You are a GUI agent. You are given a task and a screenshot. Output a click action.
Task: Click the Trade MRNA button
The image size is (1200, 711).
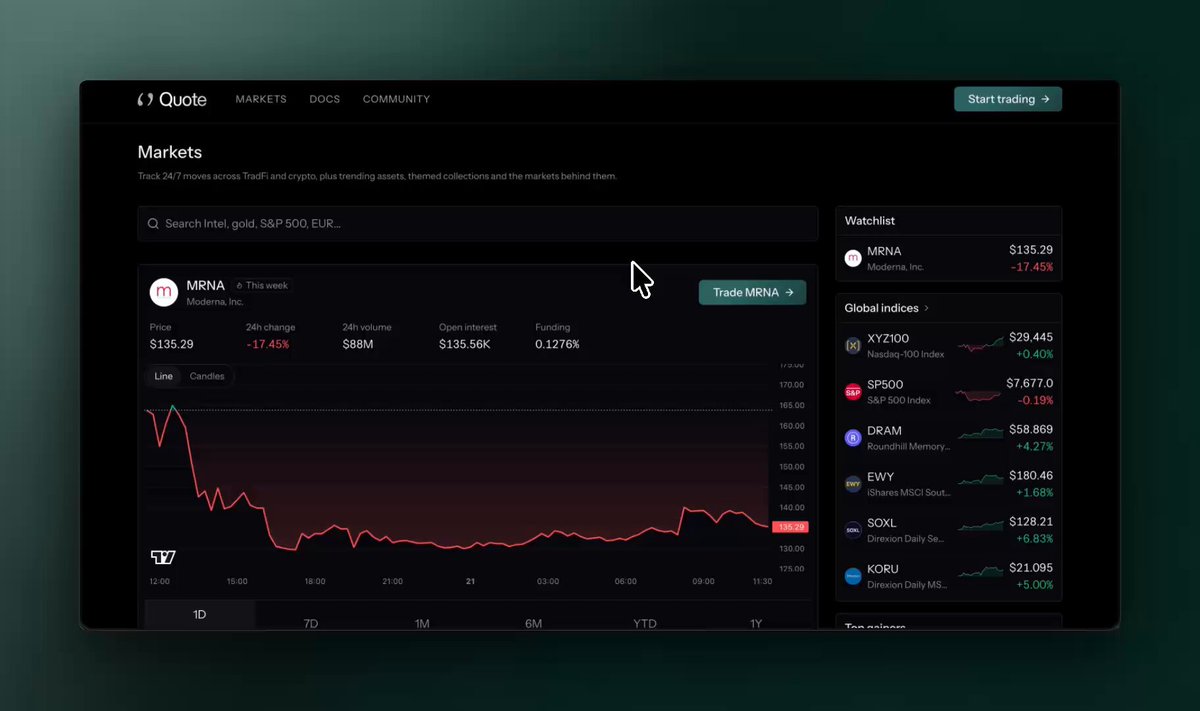click(x=752, y=292)
